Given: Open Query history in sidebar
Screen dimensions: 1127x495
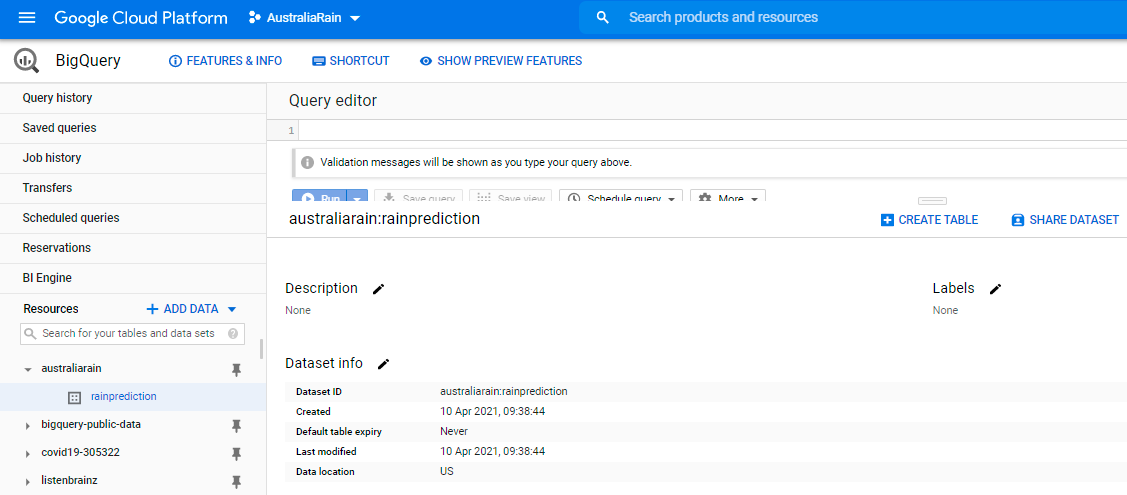Looking at the screenshot, I should pyautogui.click(x=57, y=98).
